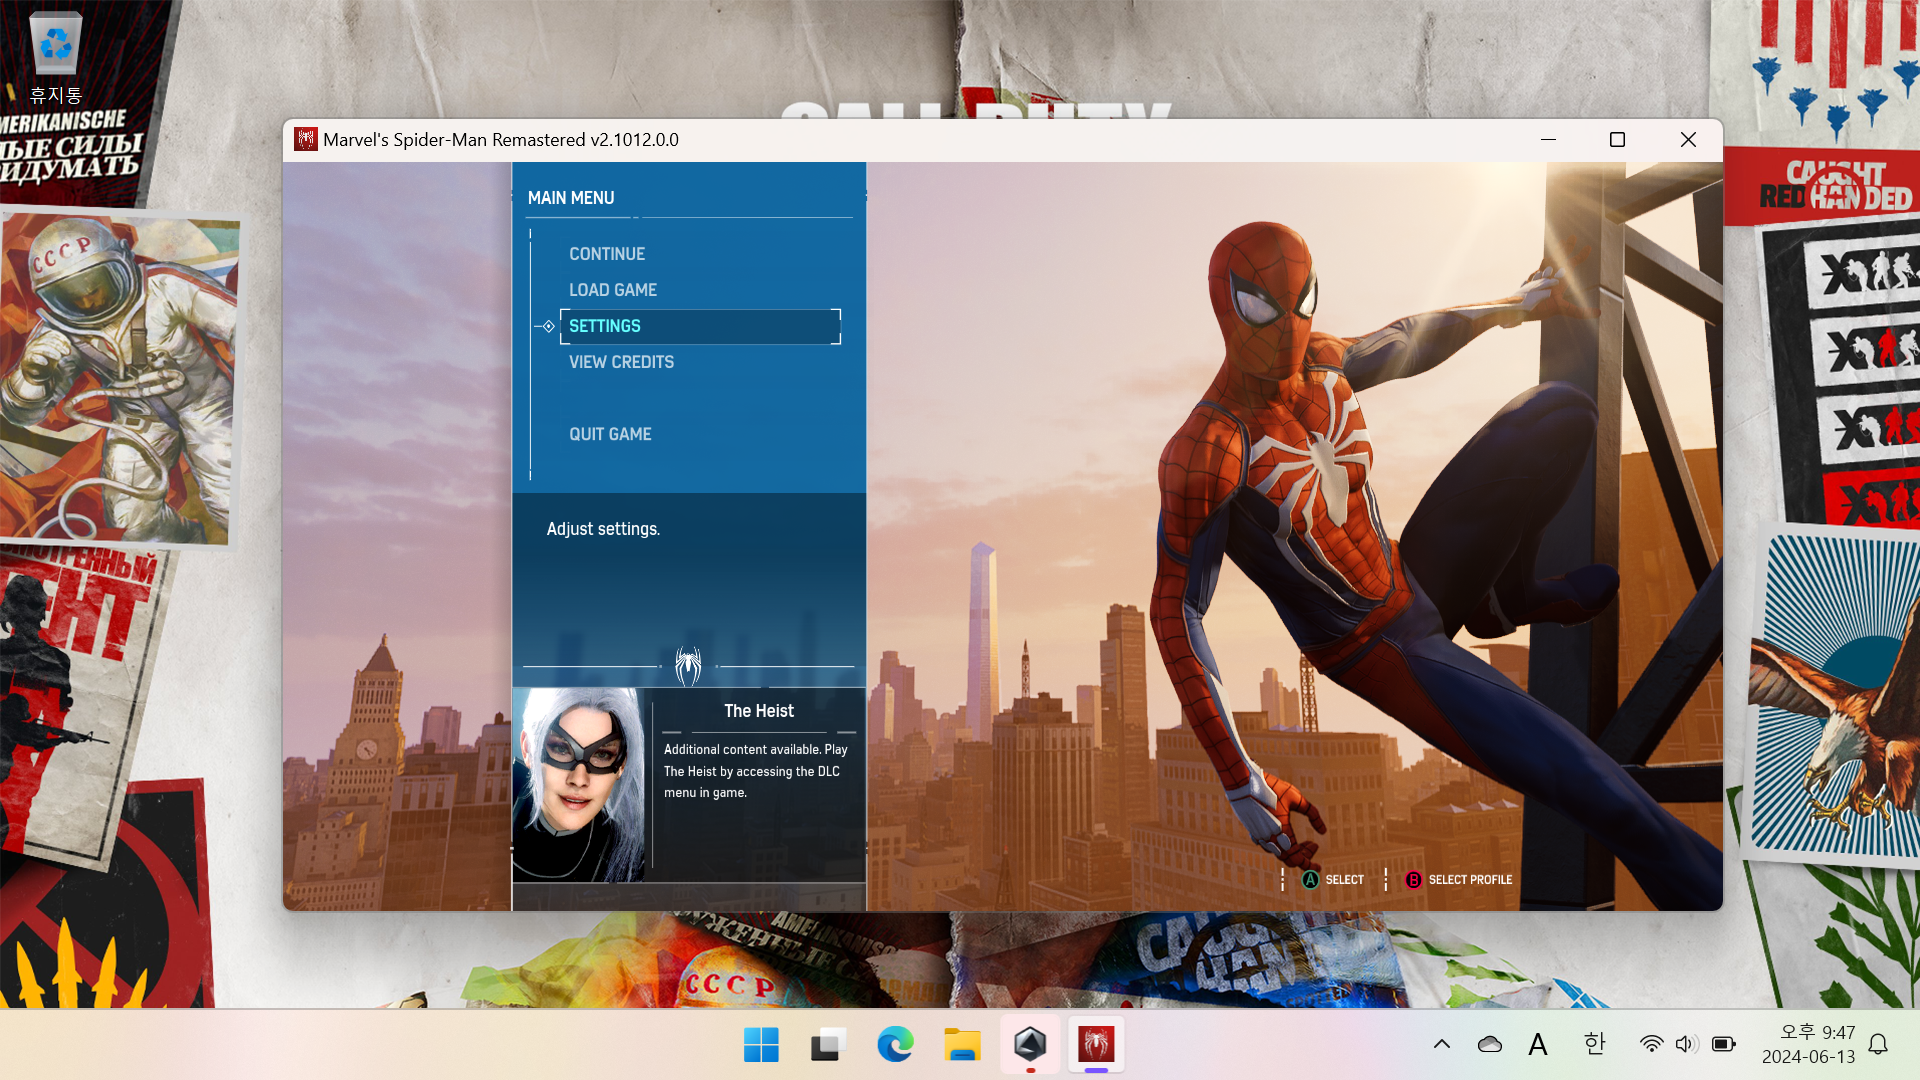Viewport: 1920px width, 1080px height.
Task: Open File Explorer from taskbar
Action: (x=962, y=1045)
